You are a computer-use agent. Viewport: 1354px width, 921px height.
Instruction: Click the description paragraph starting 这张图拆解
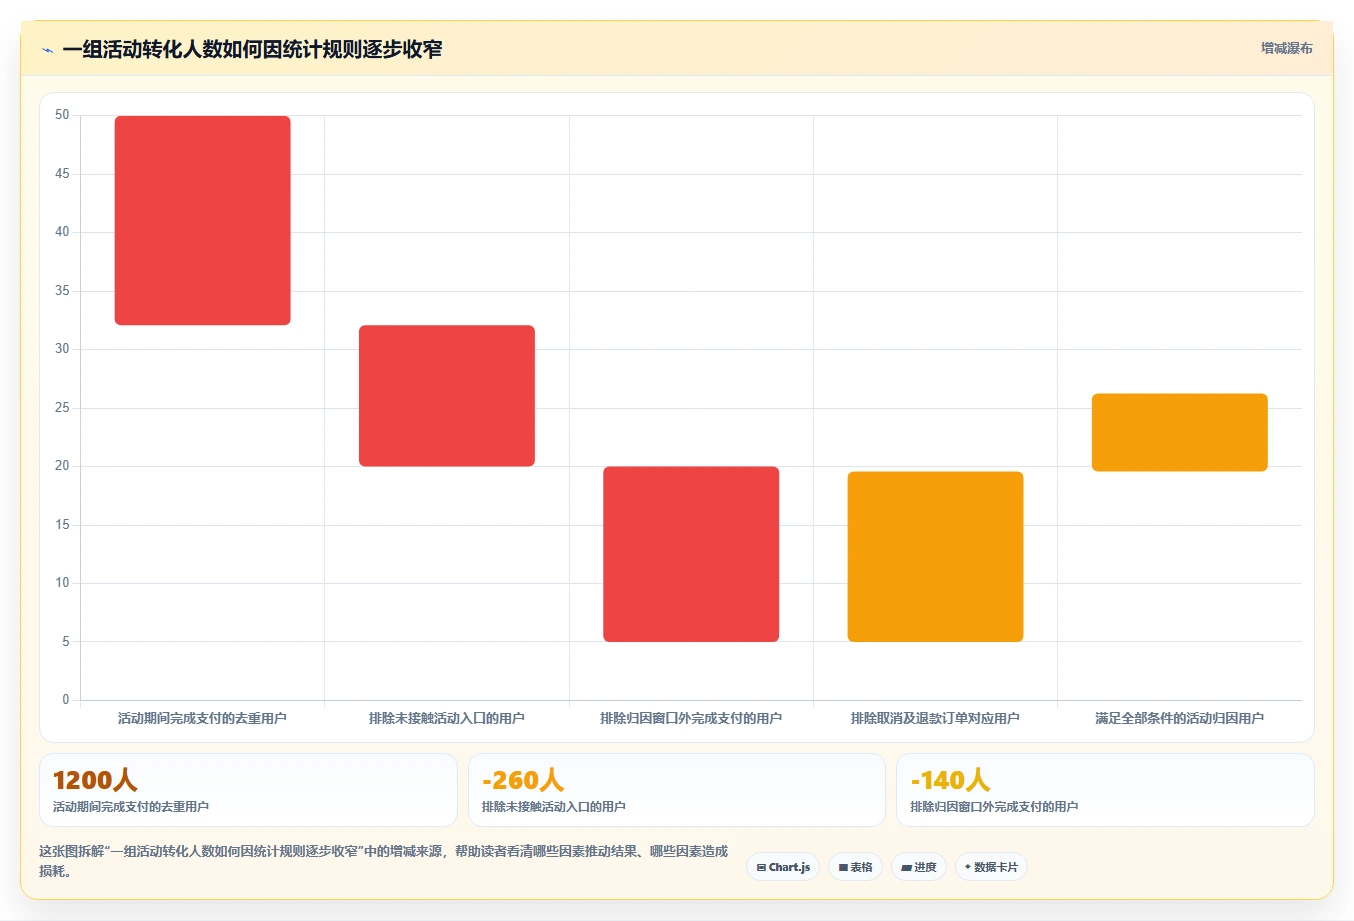click(x=384, y=861)
